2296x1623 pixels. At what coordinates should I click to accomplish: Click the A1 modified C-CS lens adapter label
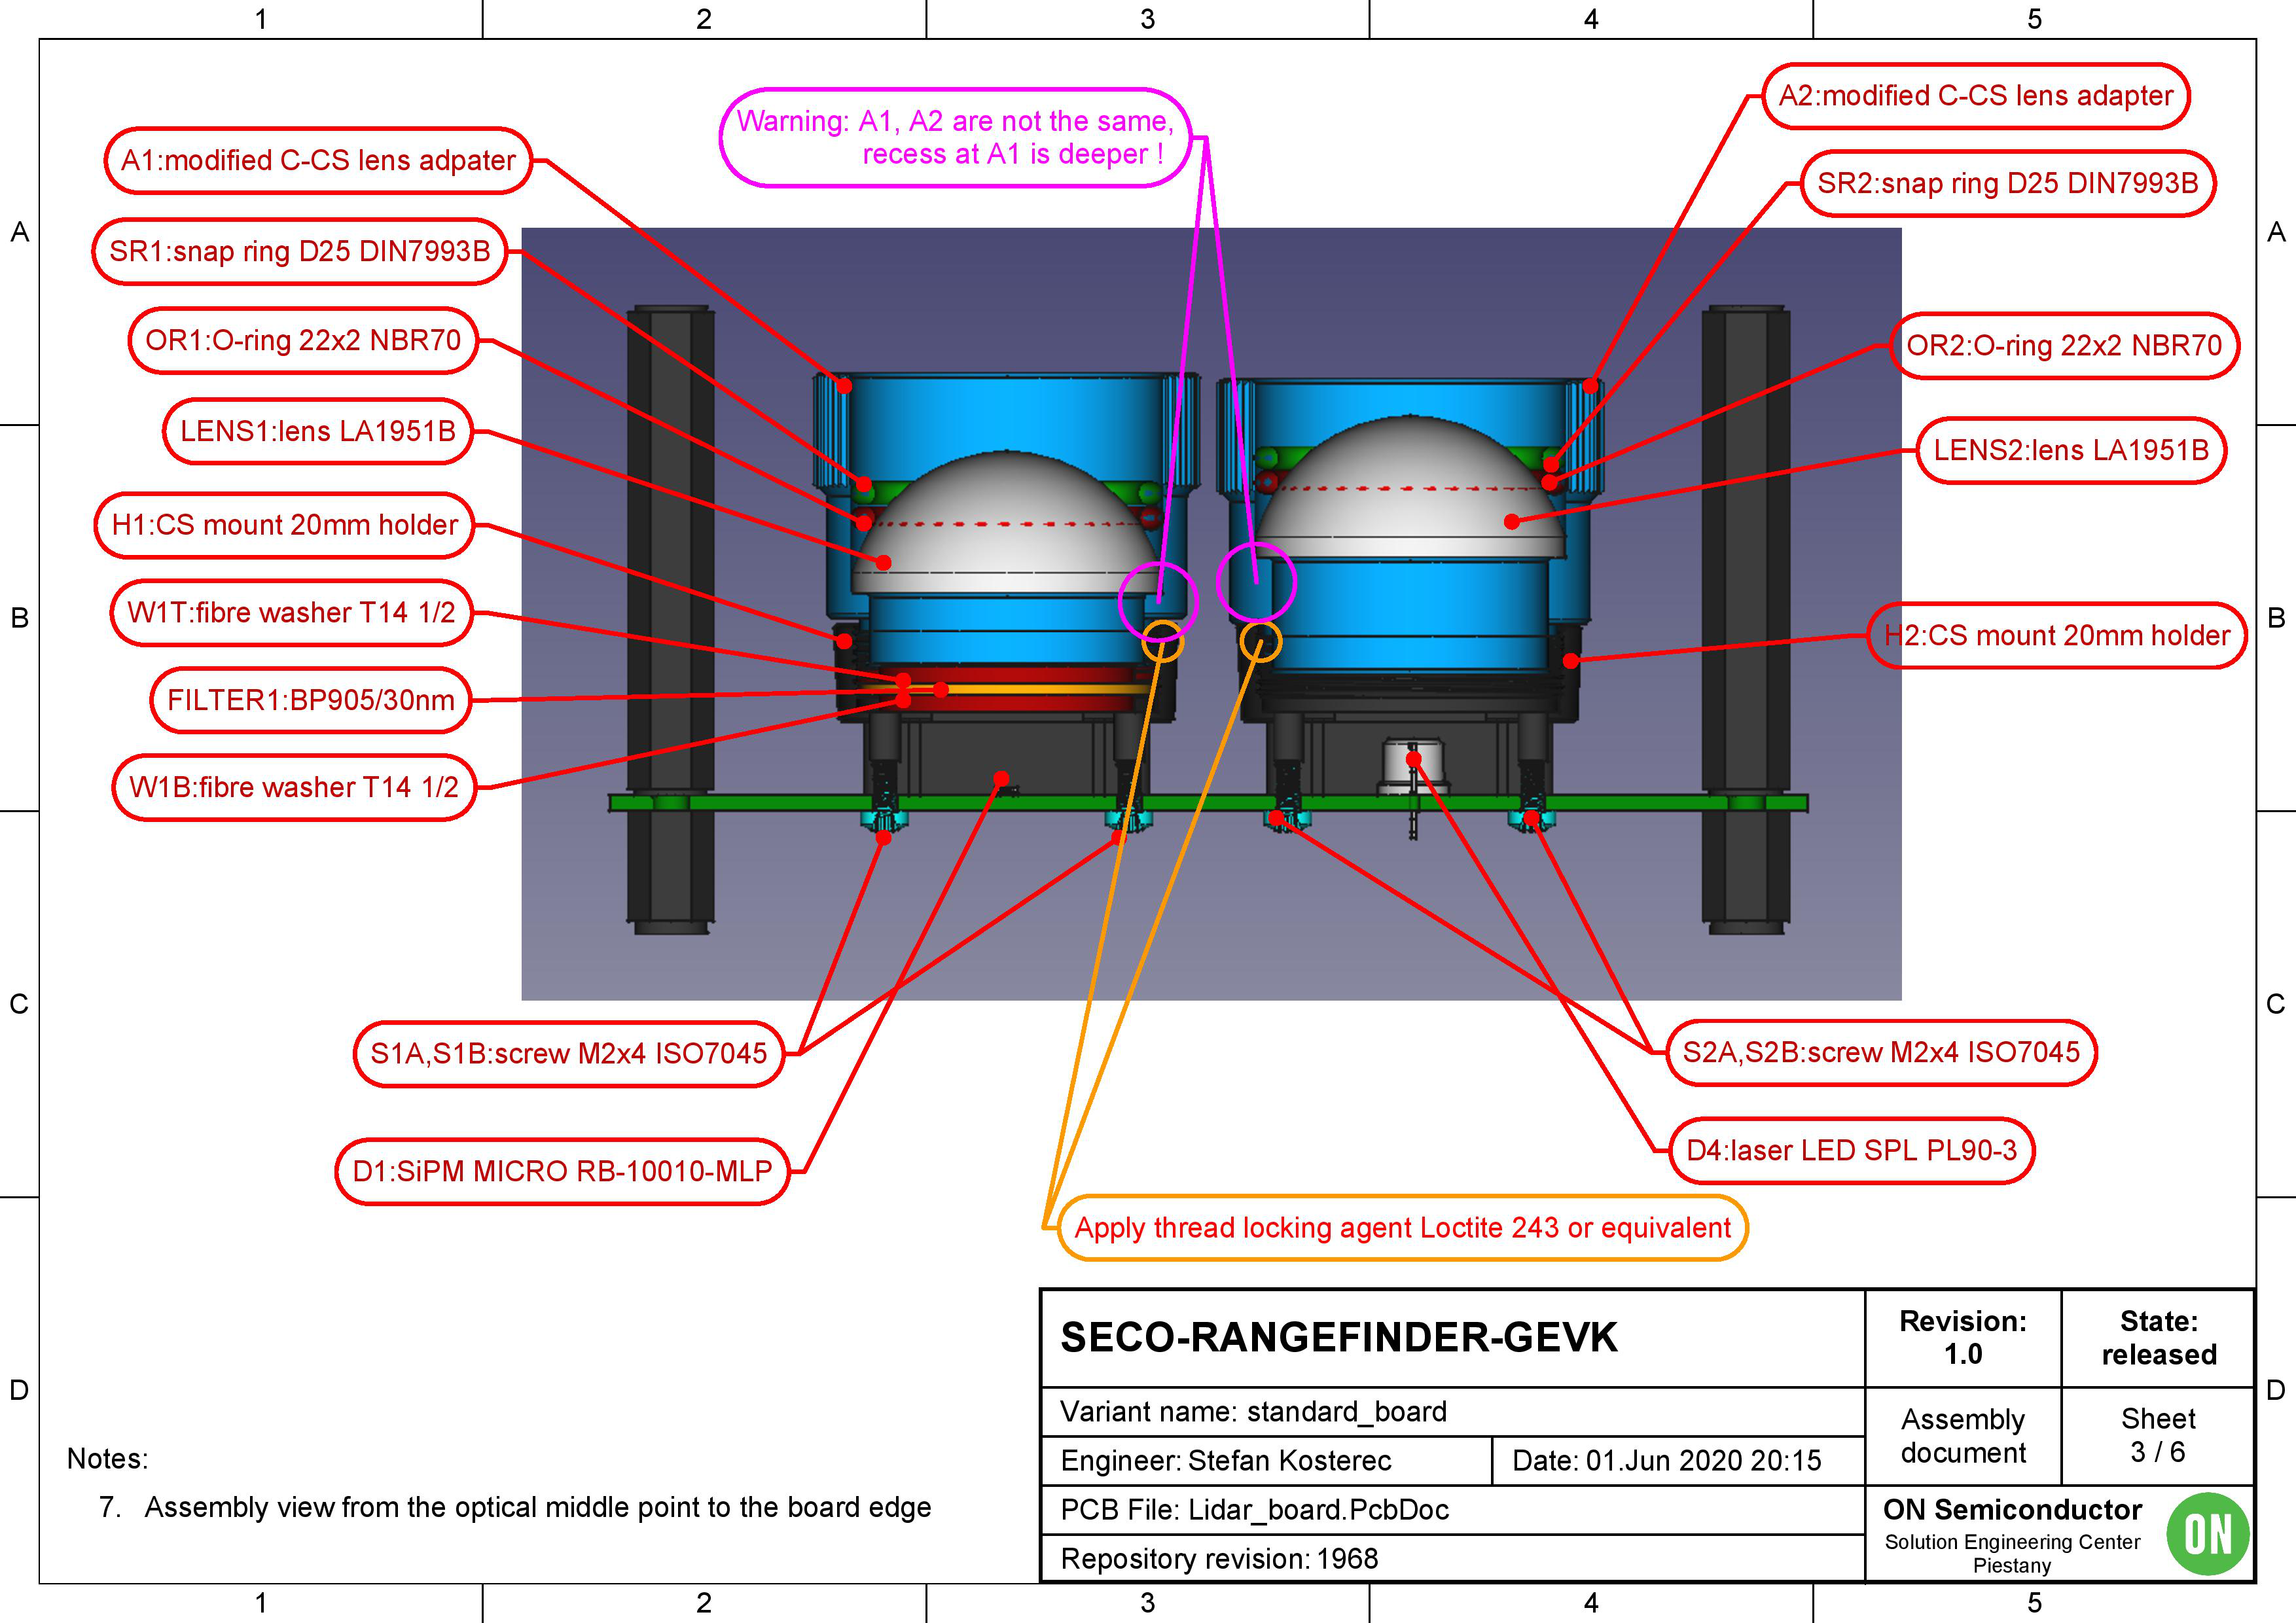pyautogui.click(x=318, y=161)
